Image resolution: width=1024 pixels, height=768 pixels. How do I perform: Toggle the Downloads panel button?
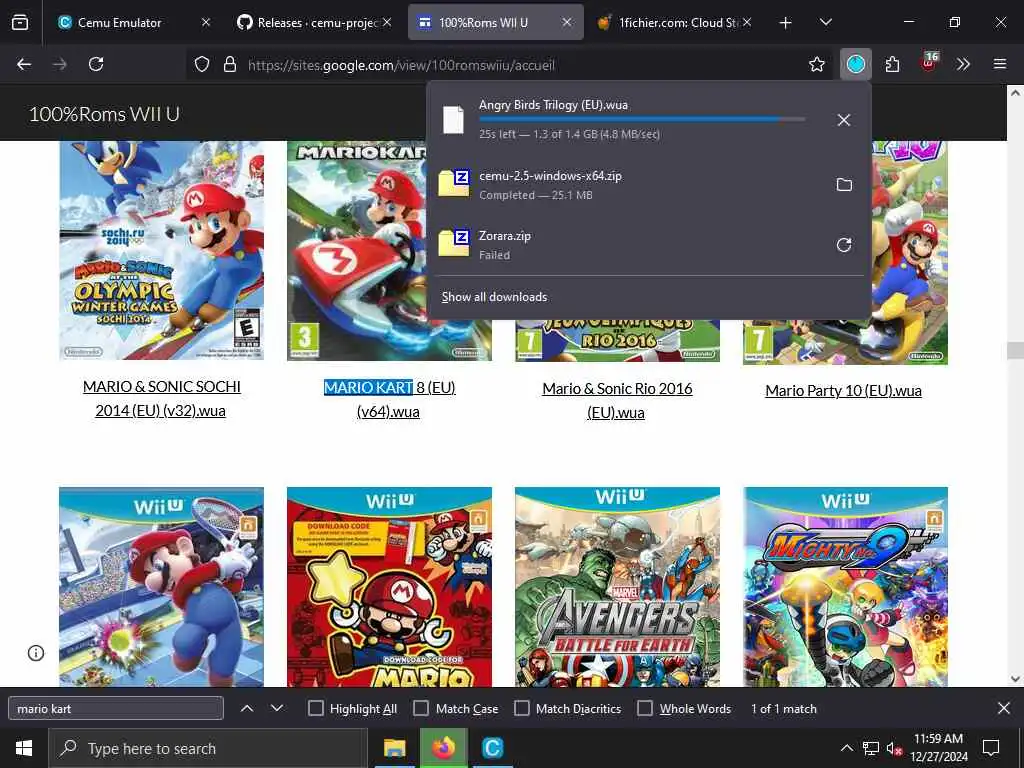pyautogui.click(x=856, y=64)
